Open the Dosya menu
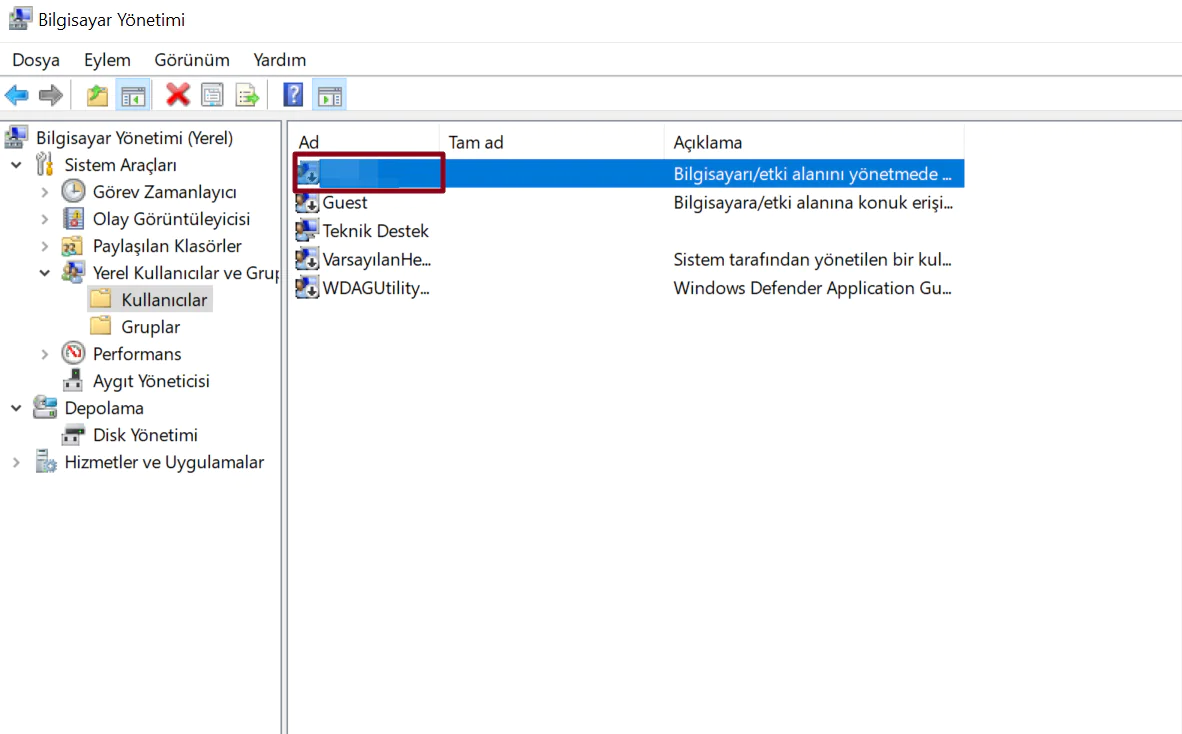The image size is (1182, 734). 36,60
